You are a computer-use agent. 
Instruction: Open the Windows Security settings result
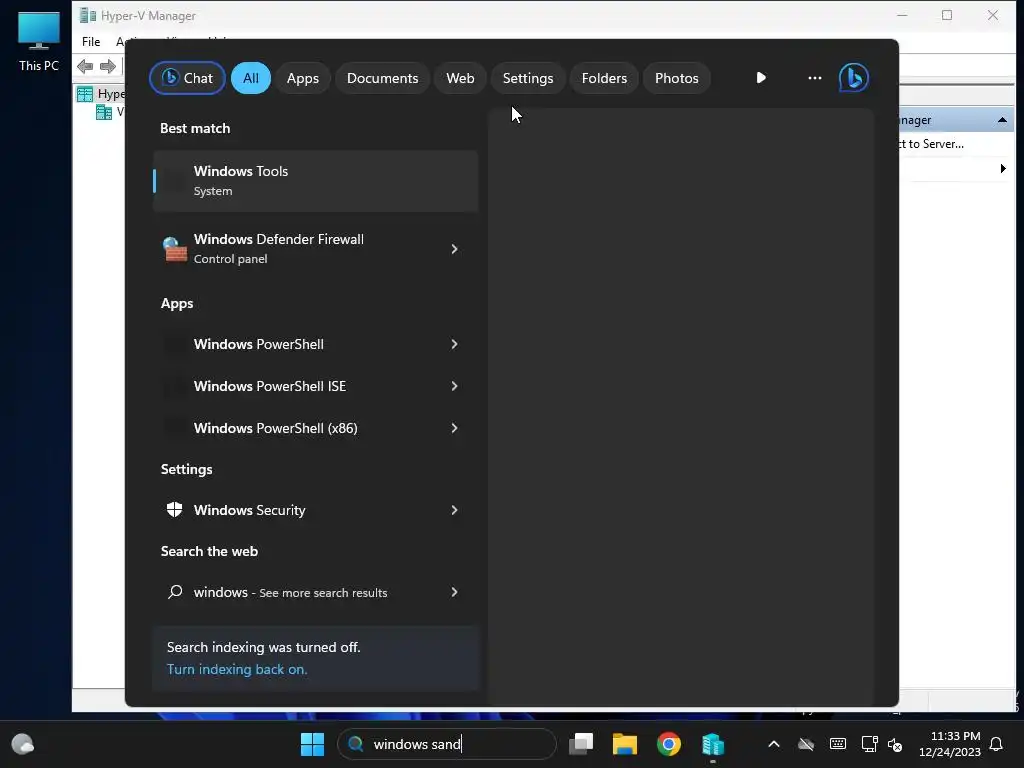tap(315, 510)
